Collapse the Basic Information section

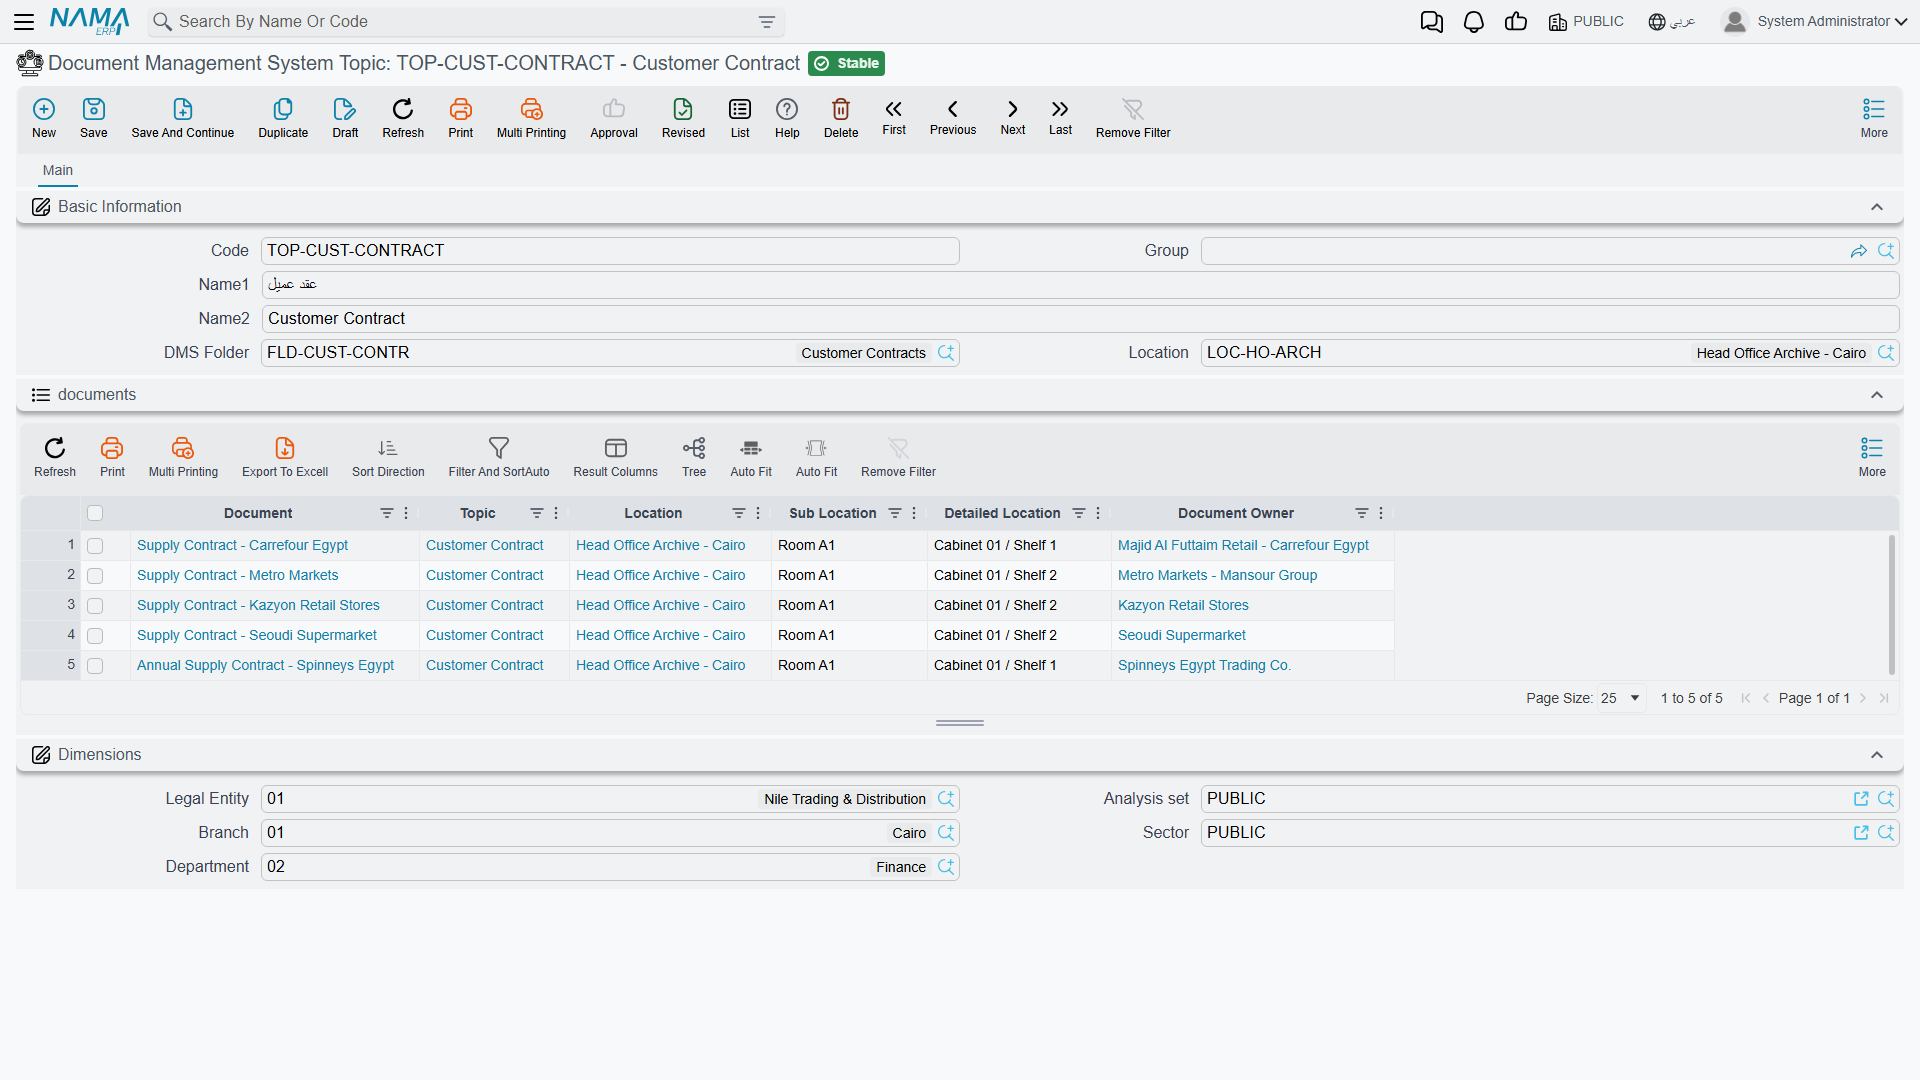(x=1877, y=207)
